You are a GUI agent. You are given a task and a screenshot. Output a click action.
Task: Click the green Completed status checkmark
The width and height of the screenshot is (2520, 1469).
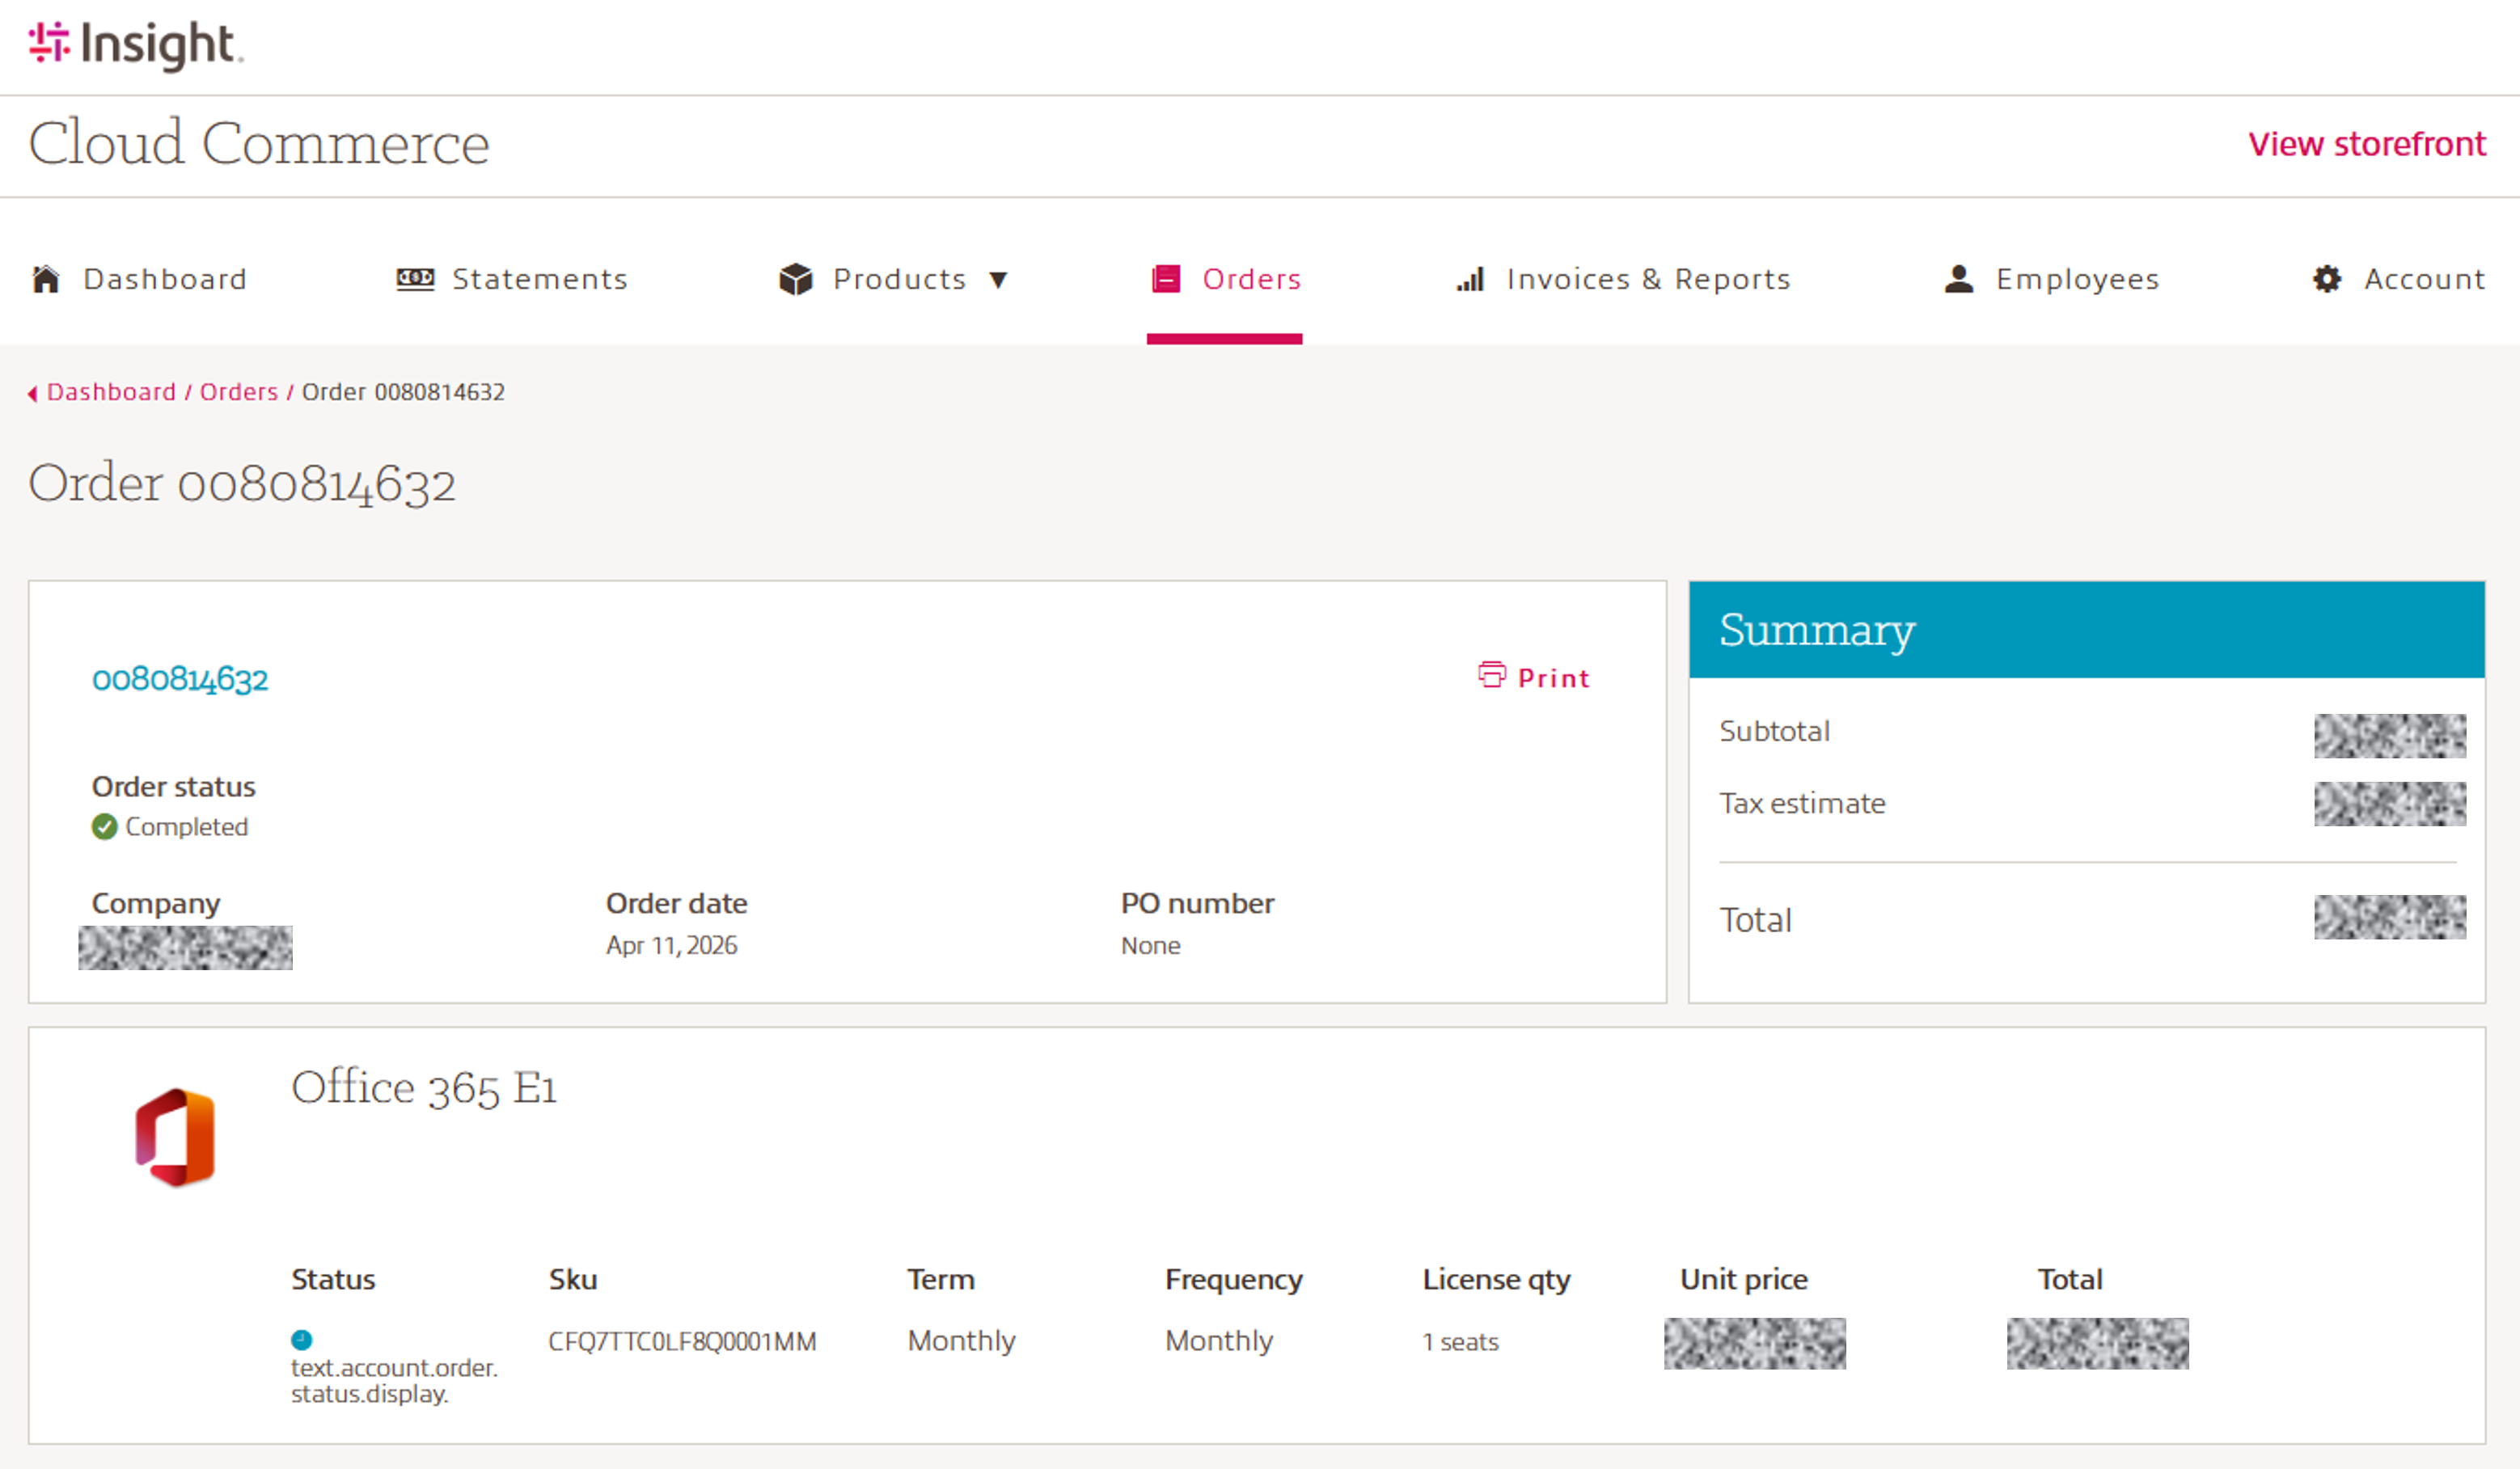(104, 827)
